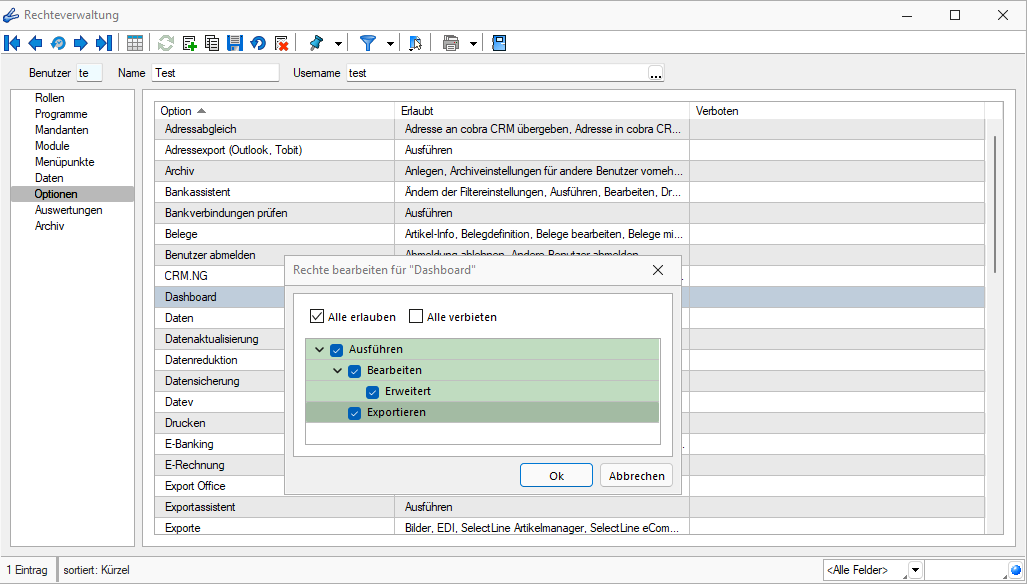Click the 'Name' input field

[215, 73]
